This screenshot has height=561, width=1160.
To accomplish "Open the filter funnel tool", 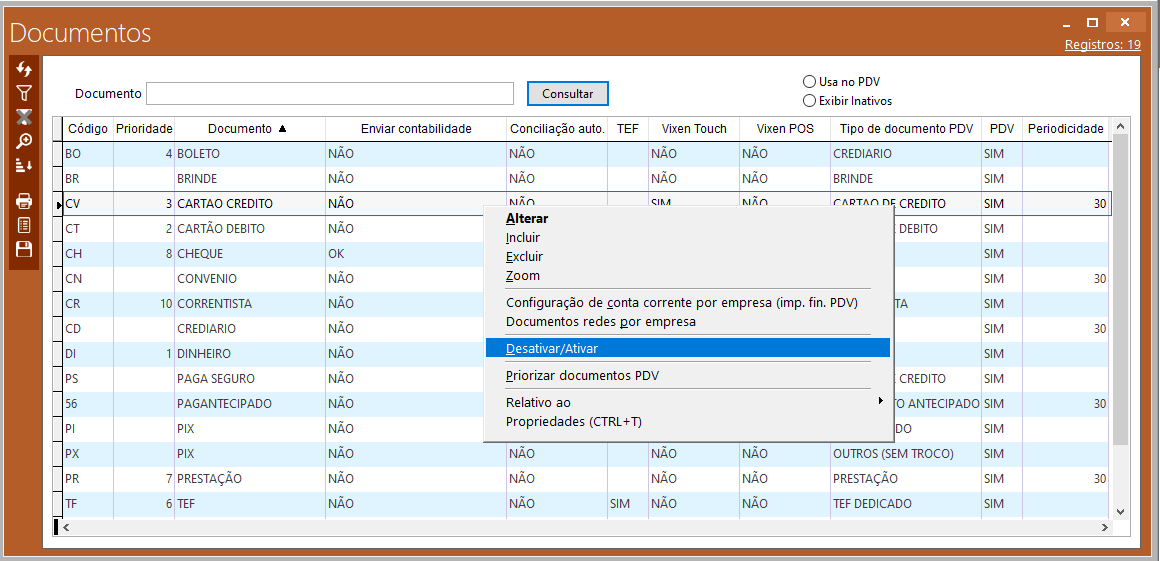I will 24,93.
